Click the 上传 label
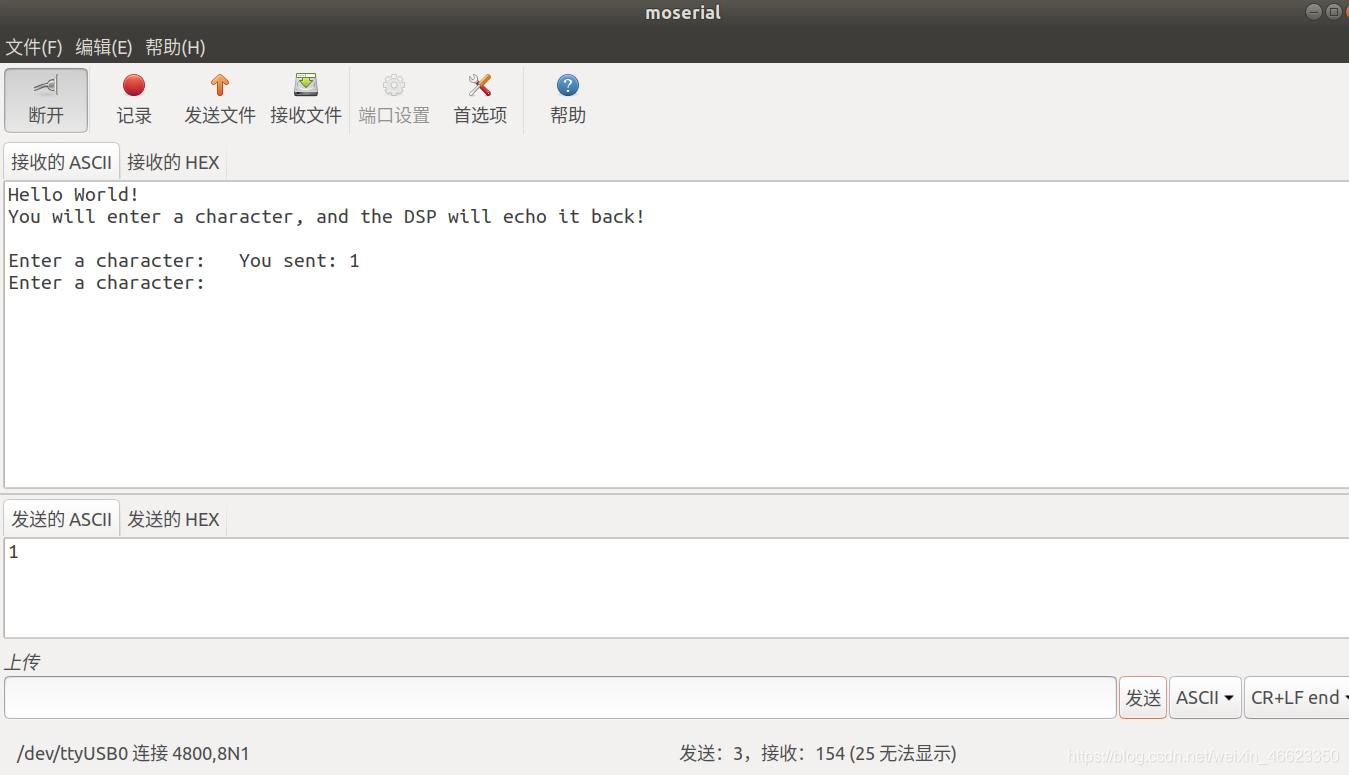This screenshot has width=1349, height=775. click(23, 662)
